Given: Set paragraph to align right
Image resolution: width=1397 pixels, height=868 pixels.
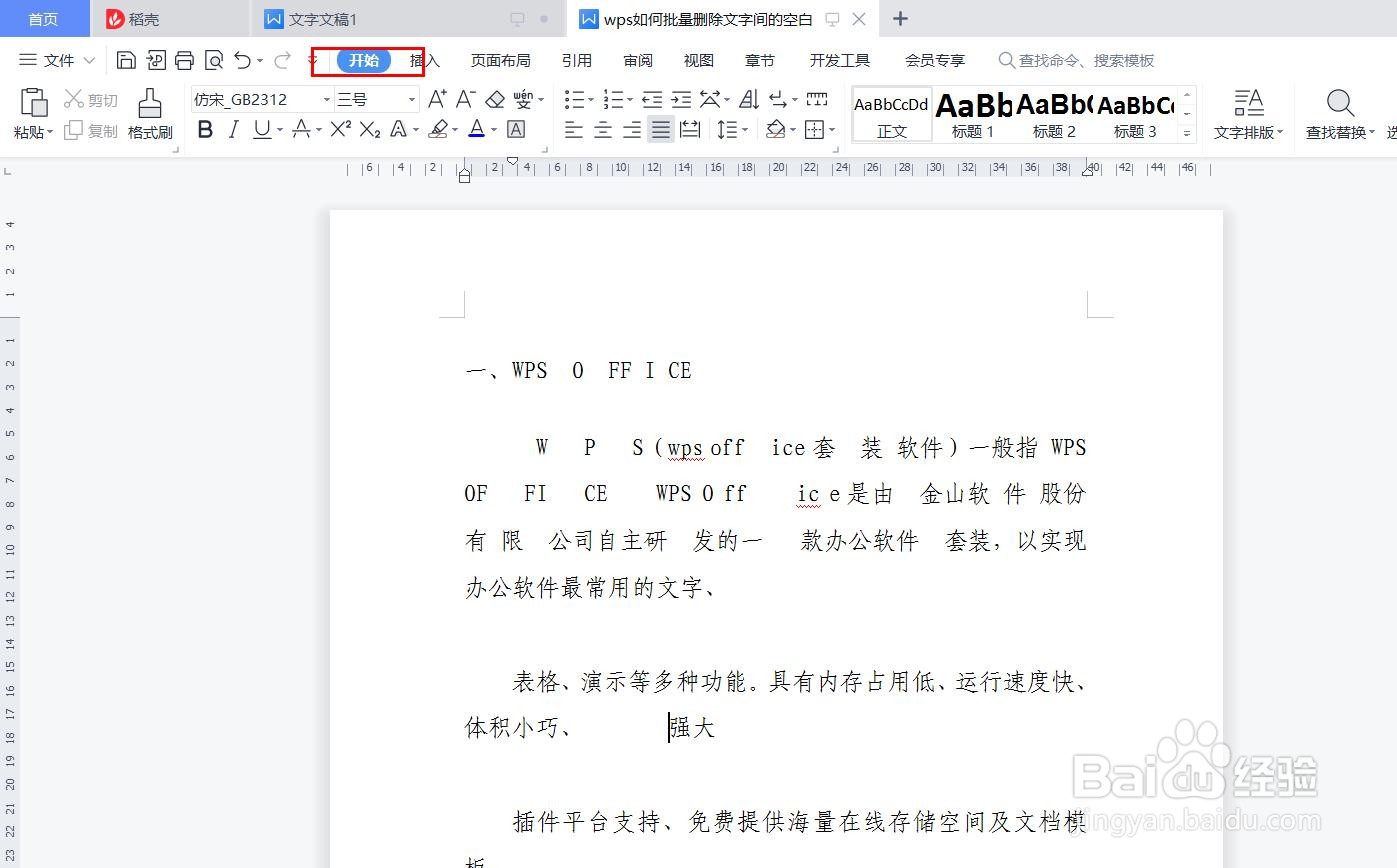Looking at the screenshot, I should (632, 129).
